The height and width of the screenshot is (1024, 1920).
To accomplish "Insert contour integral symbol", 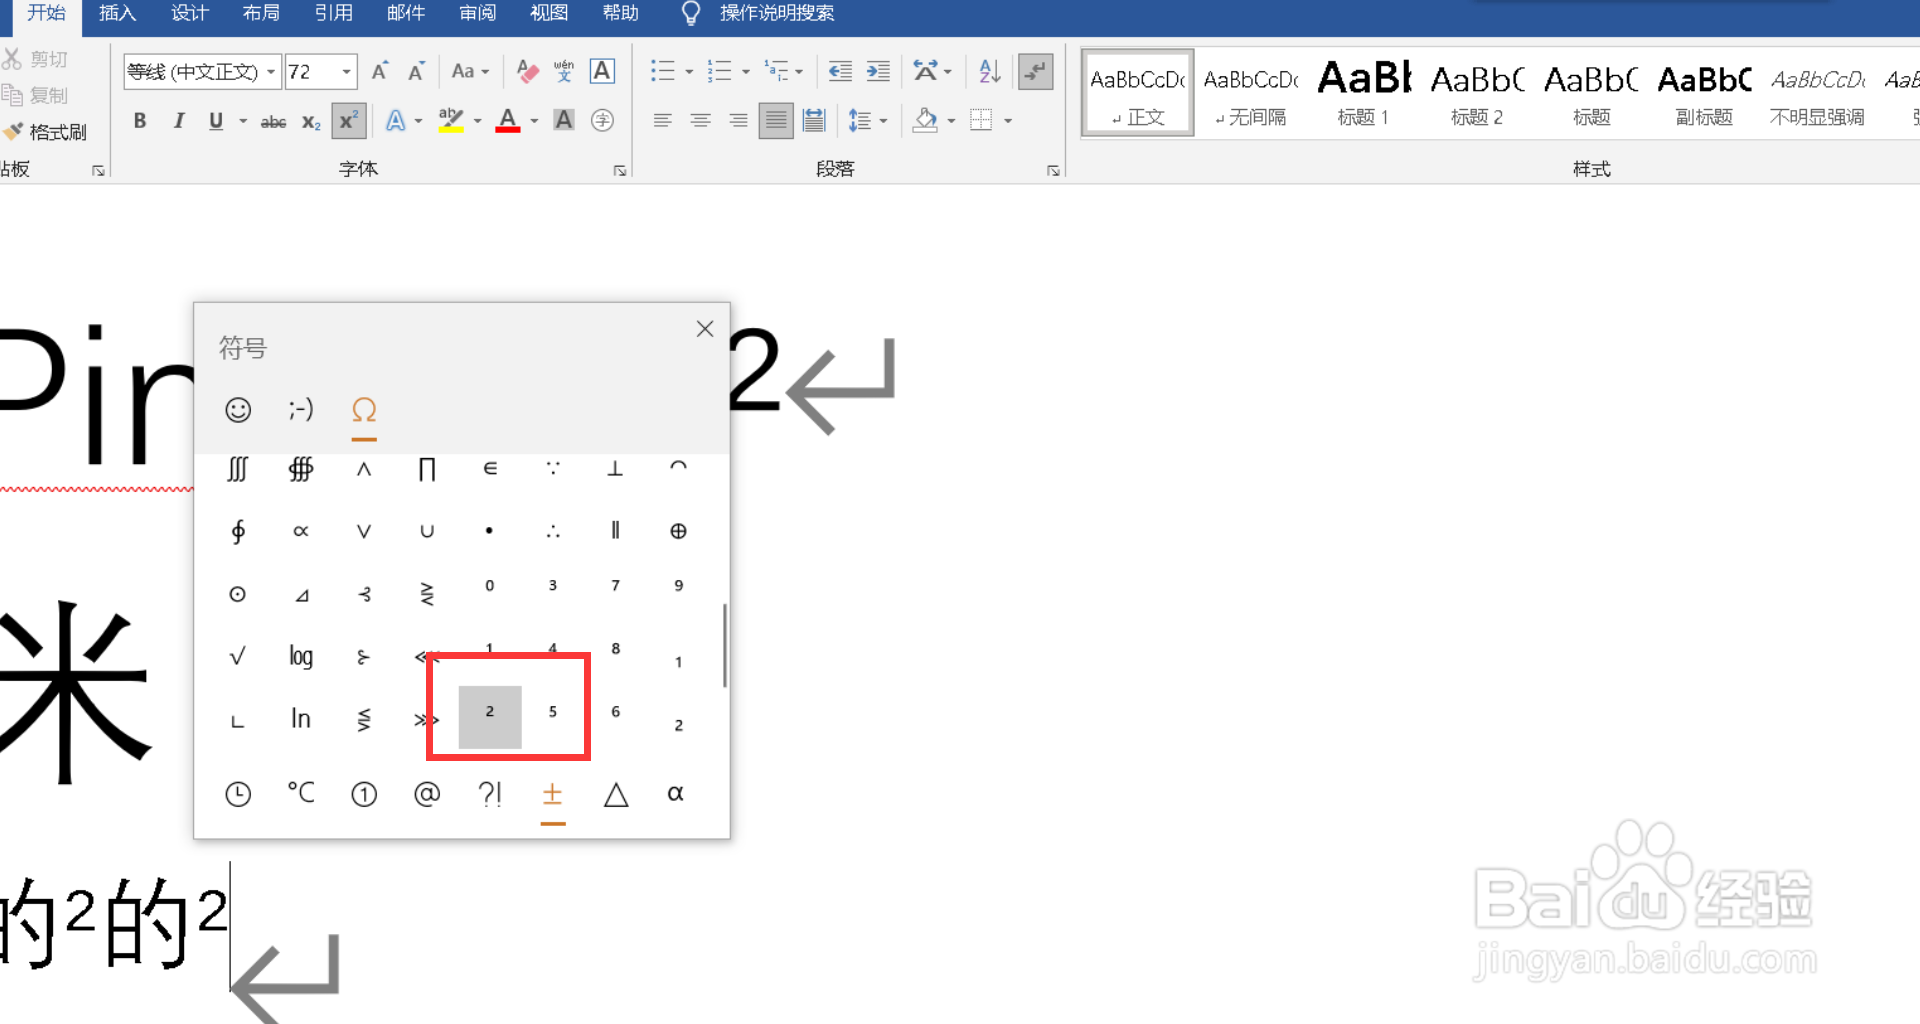I will tap(237, 531).
